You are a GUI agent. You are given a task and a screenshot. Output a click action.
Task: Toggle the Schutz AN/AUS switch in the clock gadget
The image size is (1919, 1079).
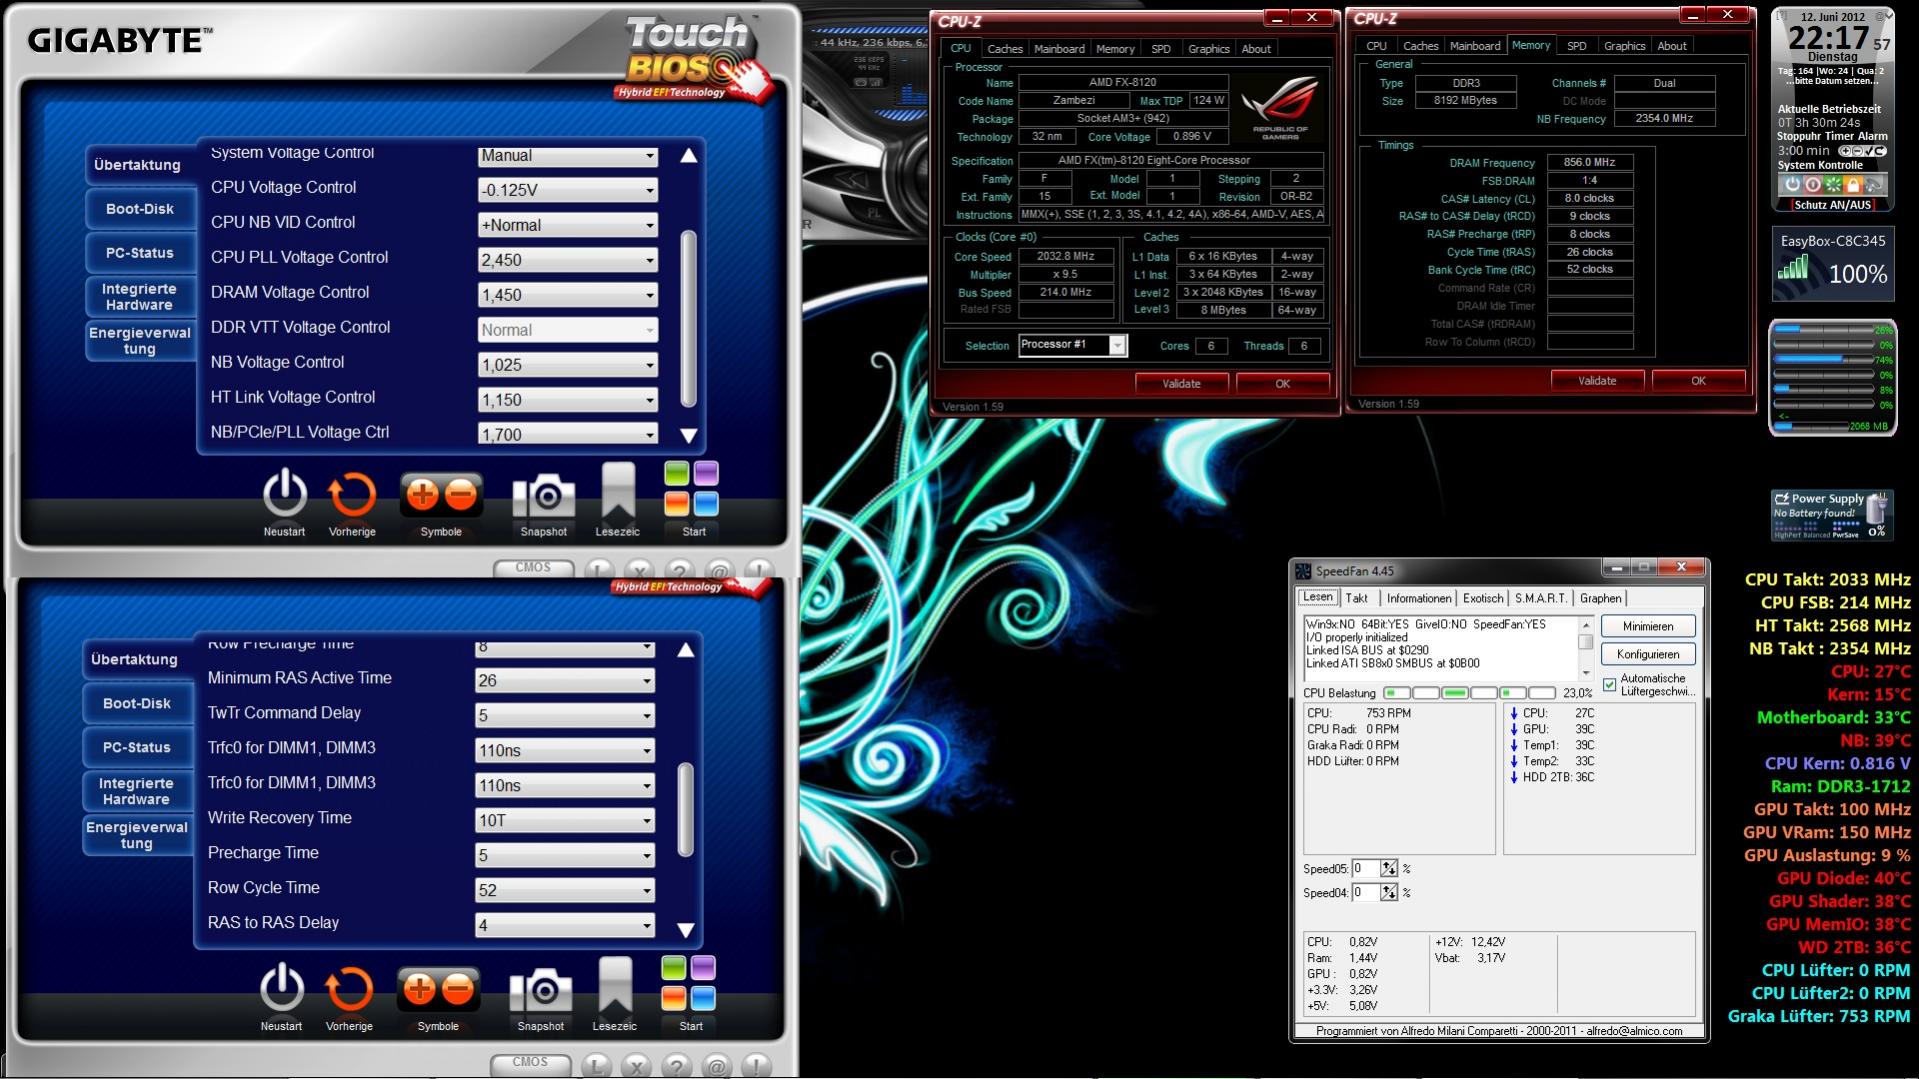coord(1832,205)
